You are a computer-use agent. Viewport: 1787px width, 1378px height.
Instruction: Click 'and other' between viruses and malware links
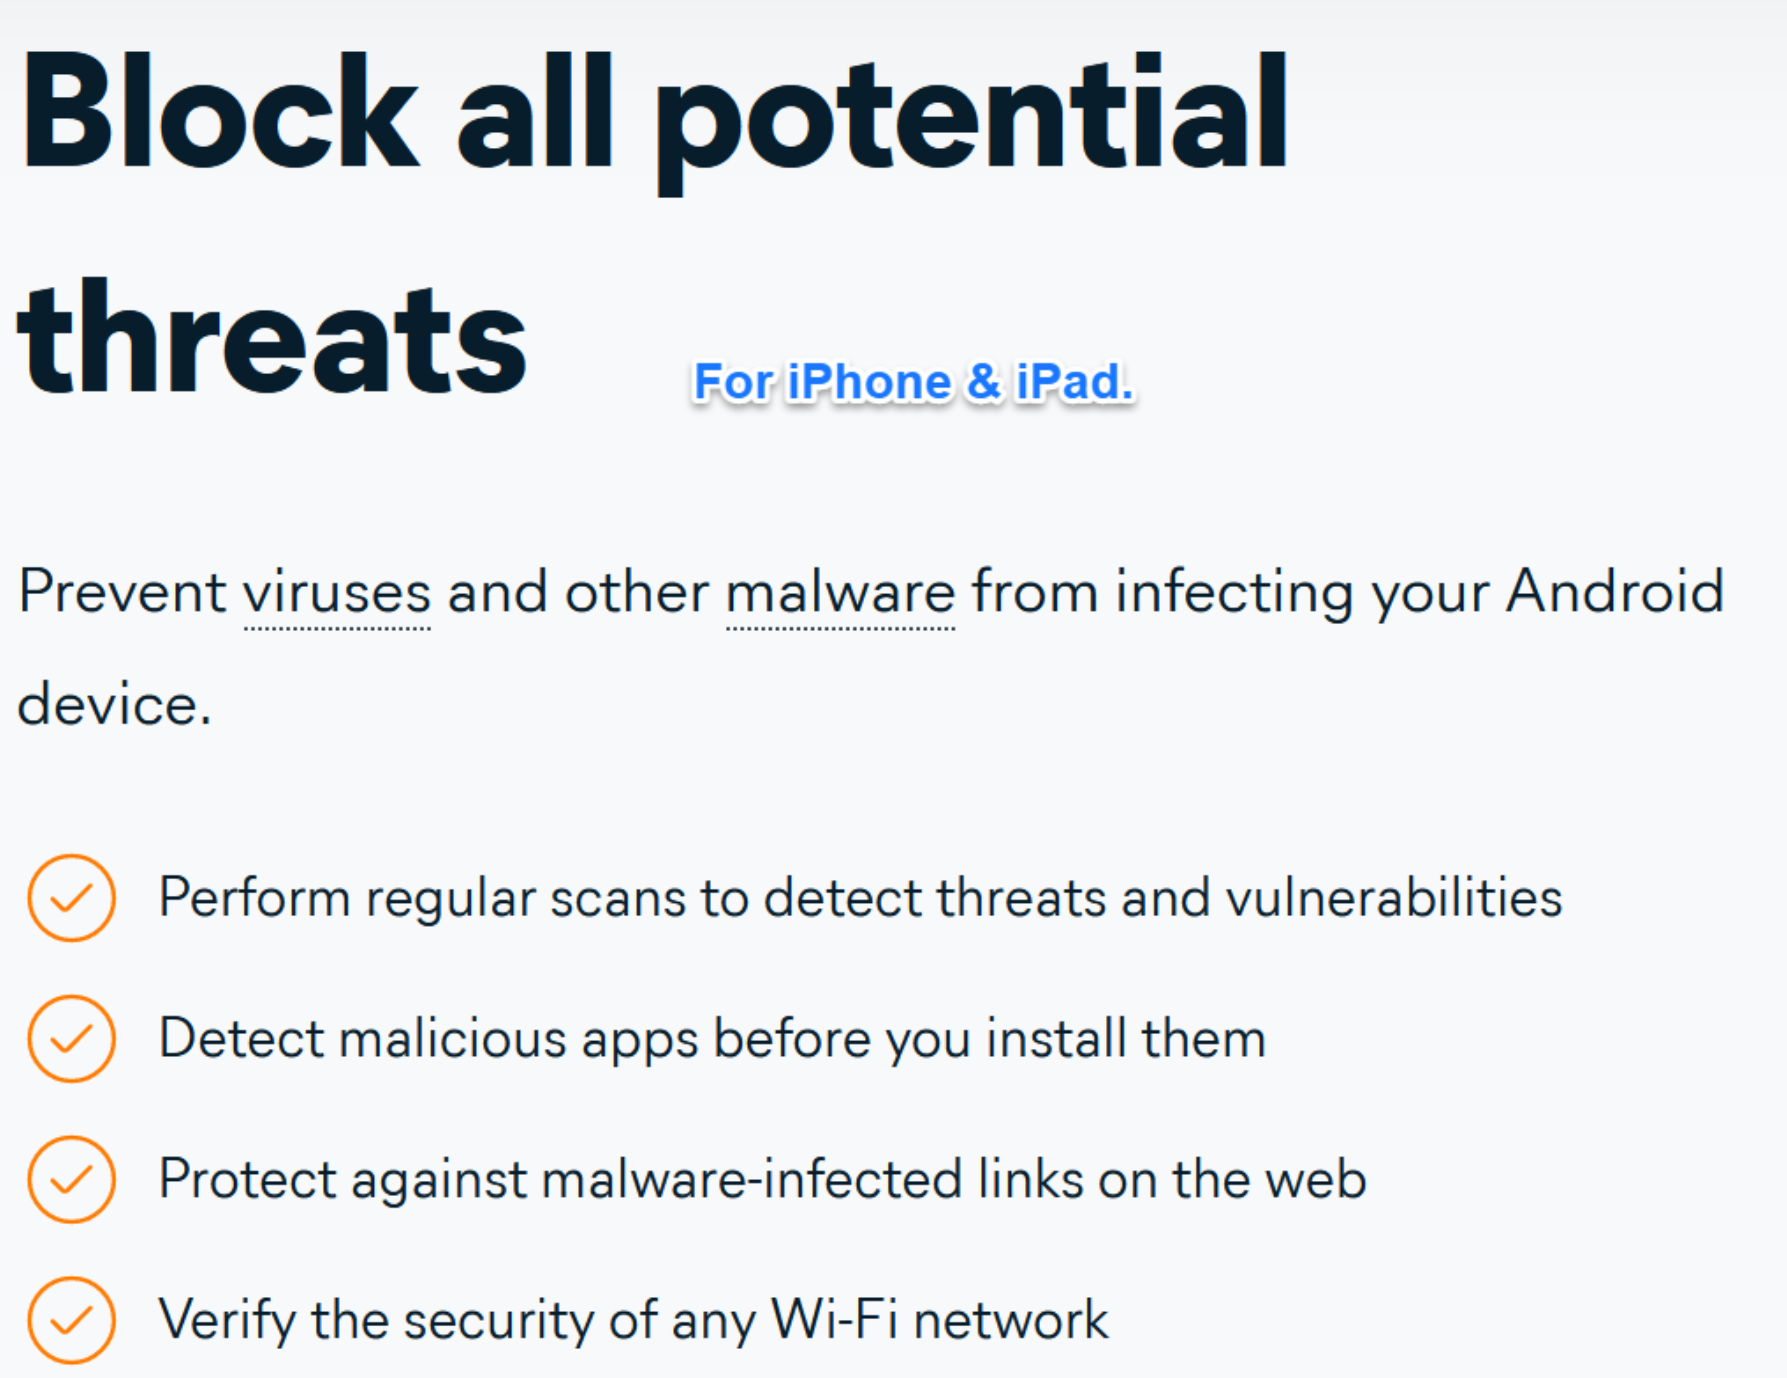578,592
